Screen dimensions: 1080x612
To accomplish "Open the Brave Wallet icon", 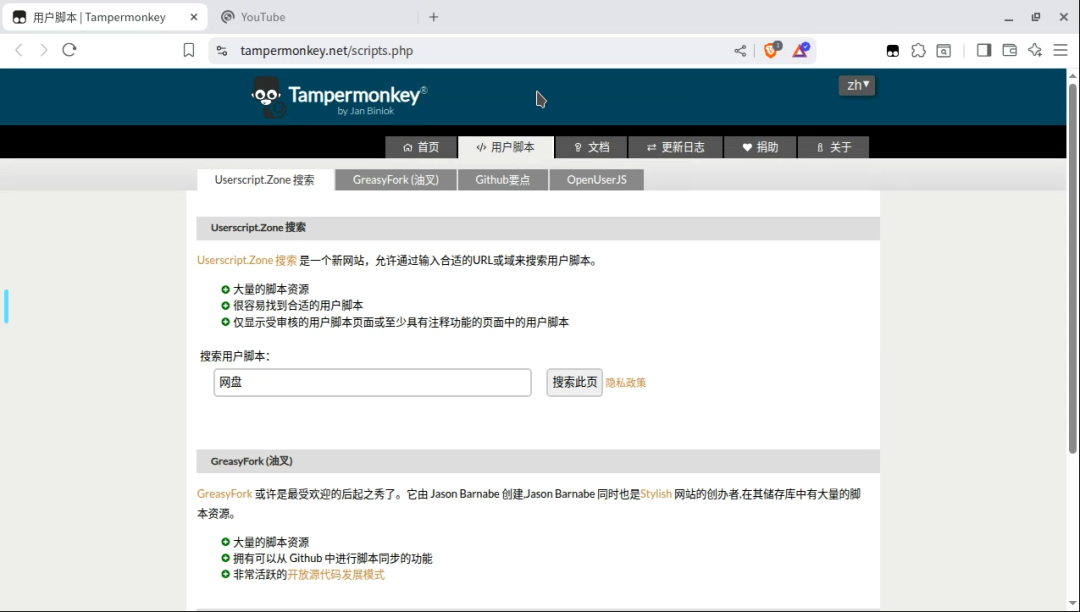I will 1010,50.
